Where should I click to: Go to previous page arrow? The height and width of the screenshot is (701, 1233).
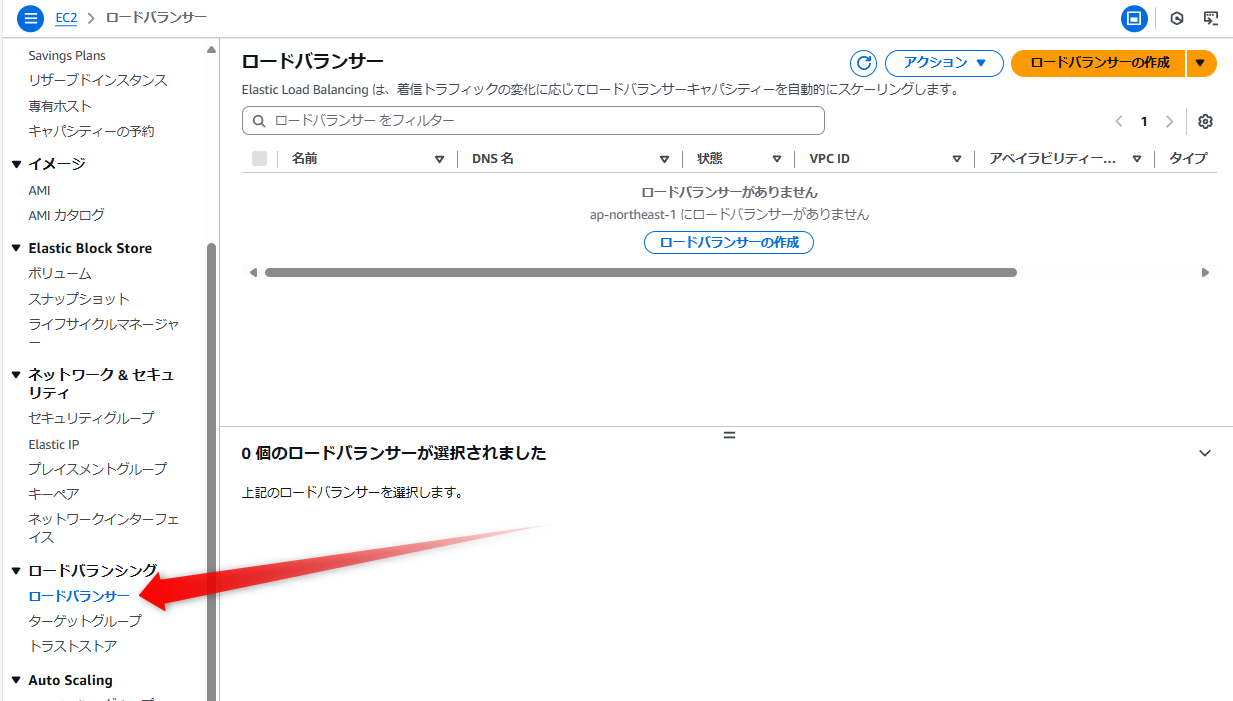click(x=1119, y=121)
